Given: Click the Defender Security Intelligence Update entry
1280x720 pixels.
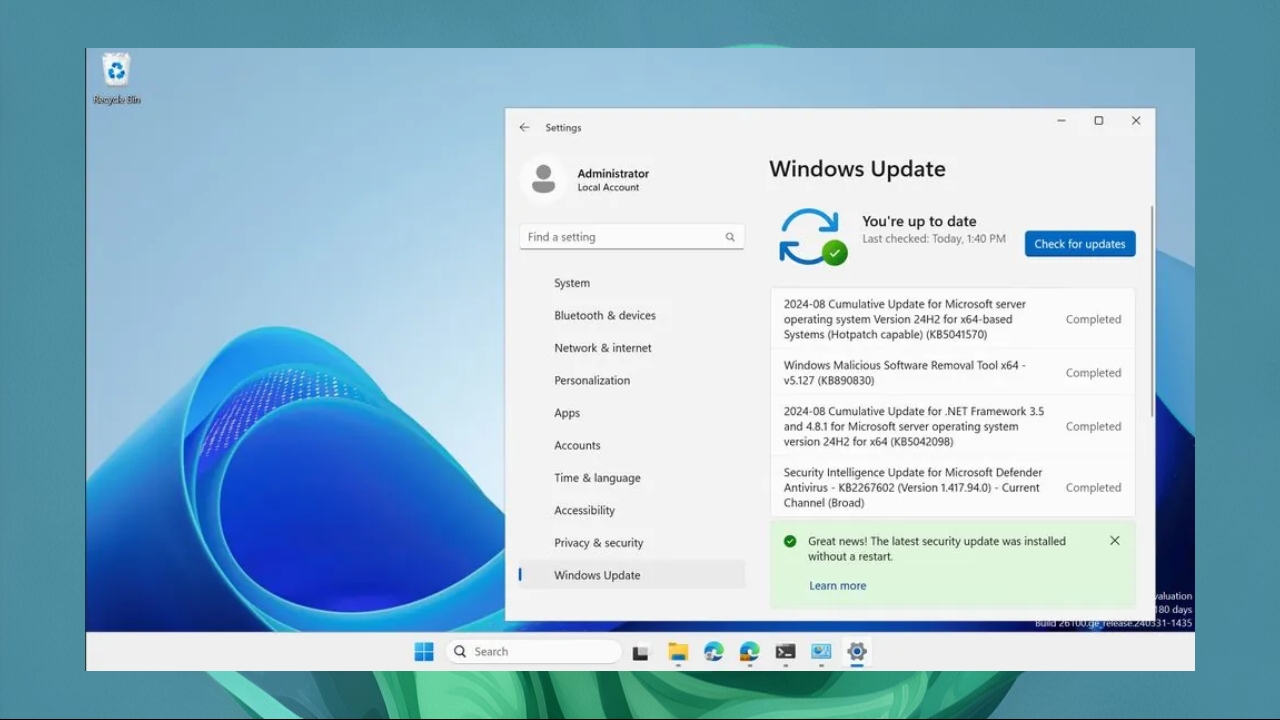Looking at the screenshot, I should pyautogui.click(x=953, y=488).
